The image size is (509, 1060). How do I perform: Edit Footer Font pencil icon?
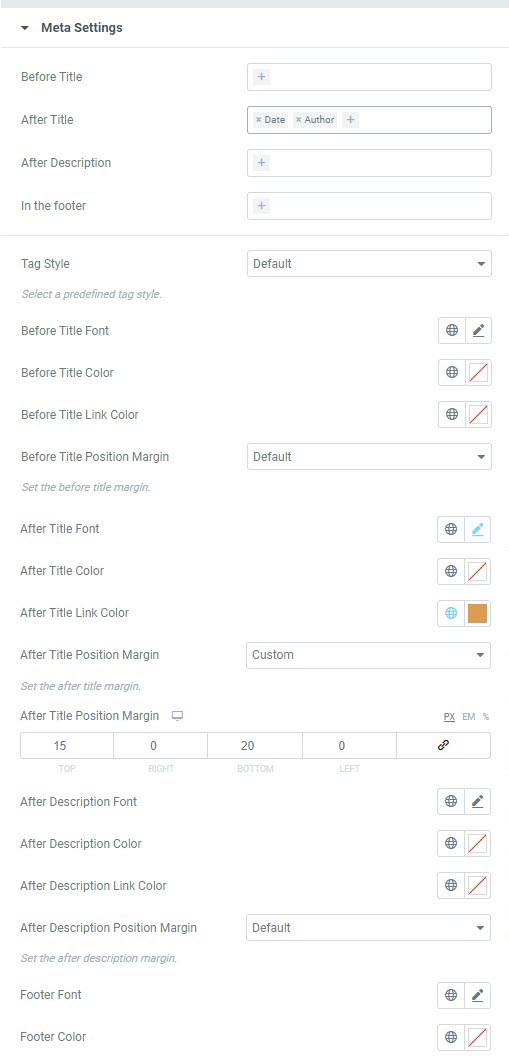[x=477, y=995]
